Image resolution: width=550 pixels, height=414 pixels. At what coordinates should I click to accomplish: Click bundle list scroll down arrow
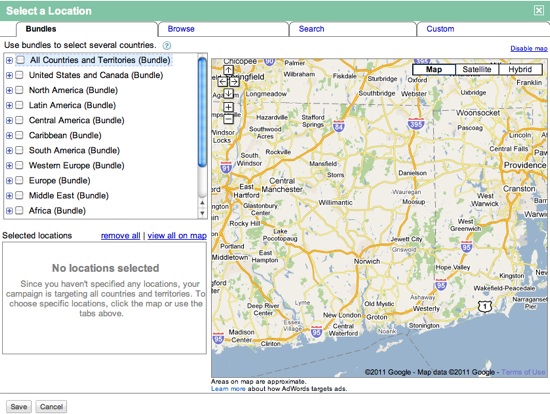202,213
